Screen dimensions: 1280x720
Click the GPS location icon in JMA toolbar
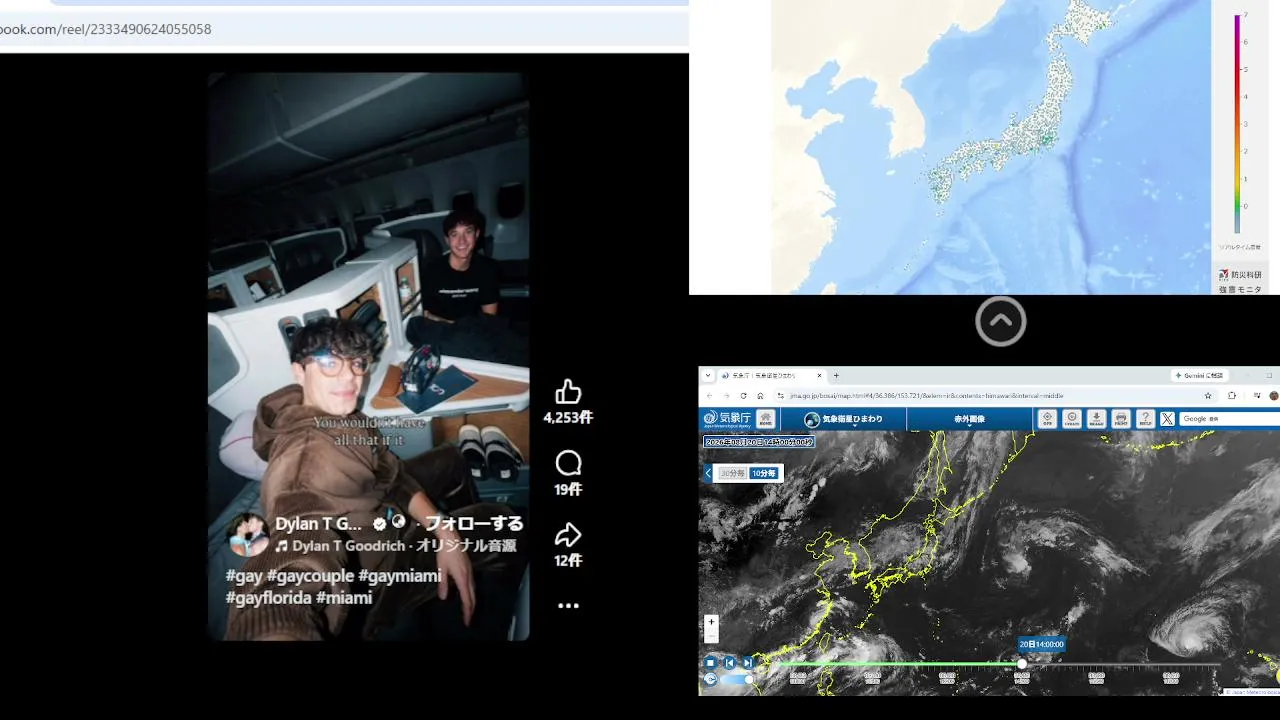[1047, 419]
